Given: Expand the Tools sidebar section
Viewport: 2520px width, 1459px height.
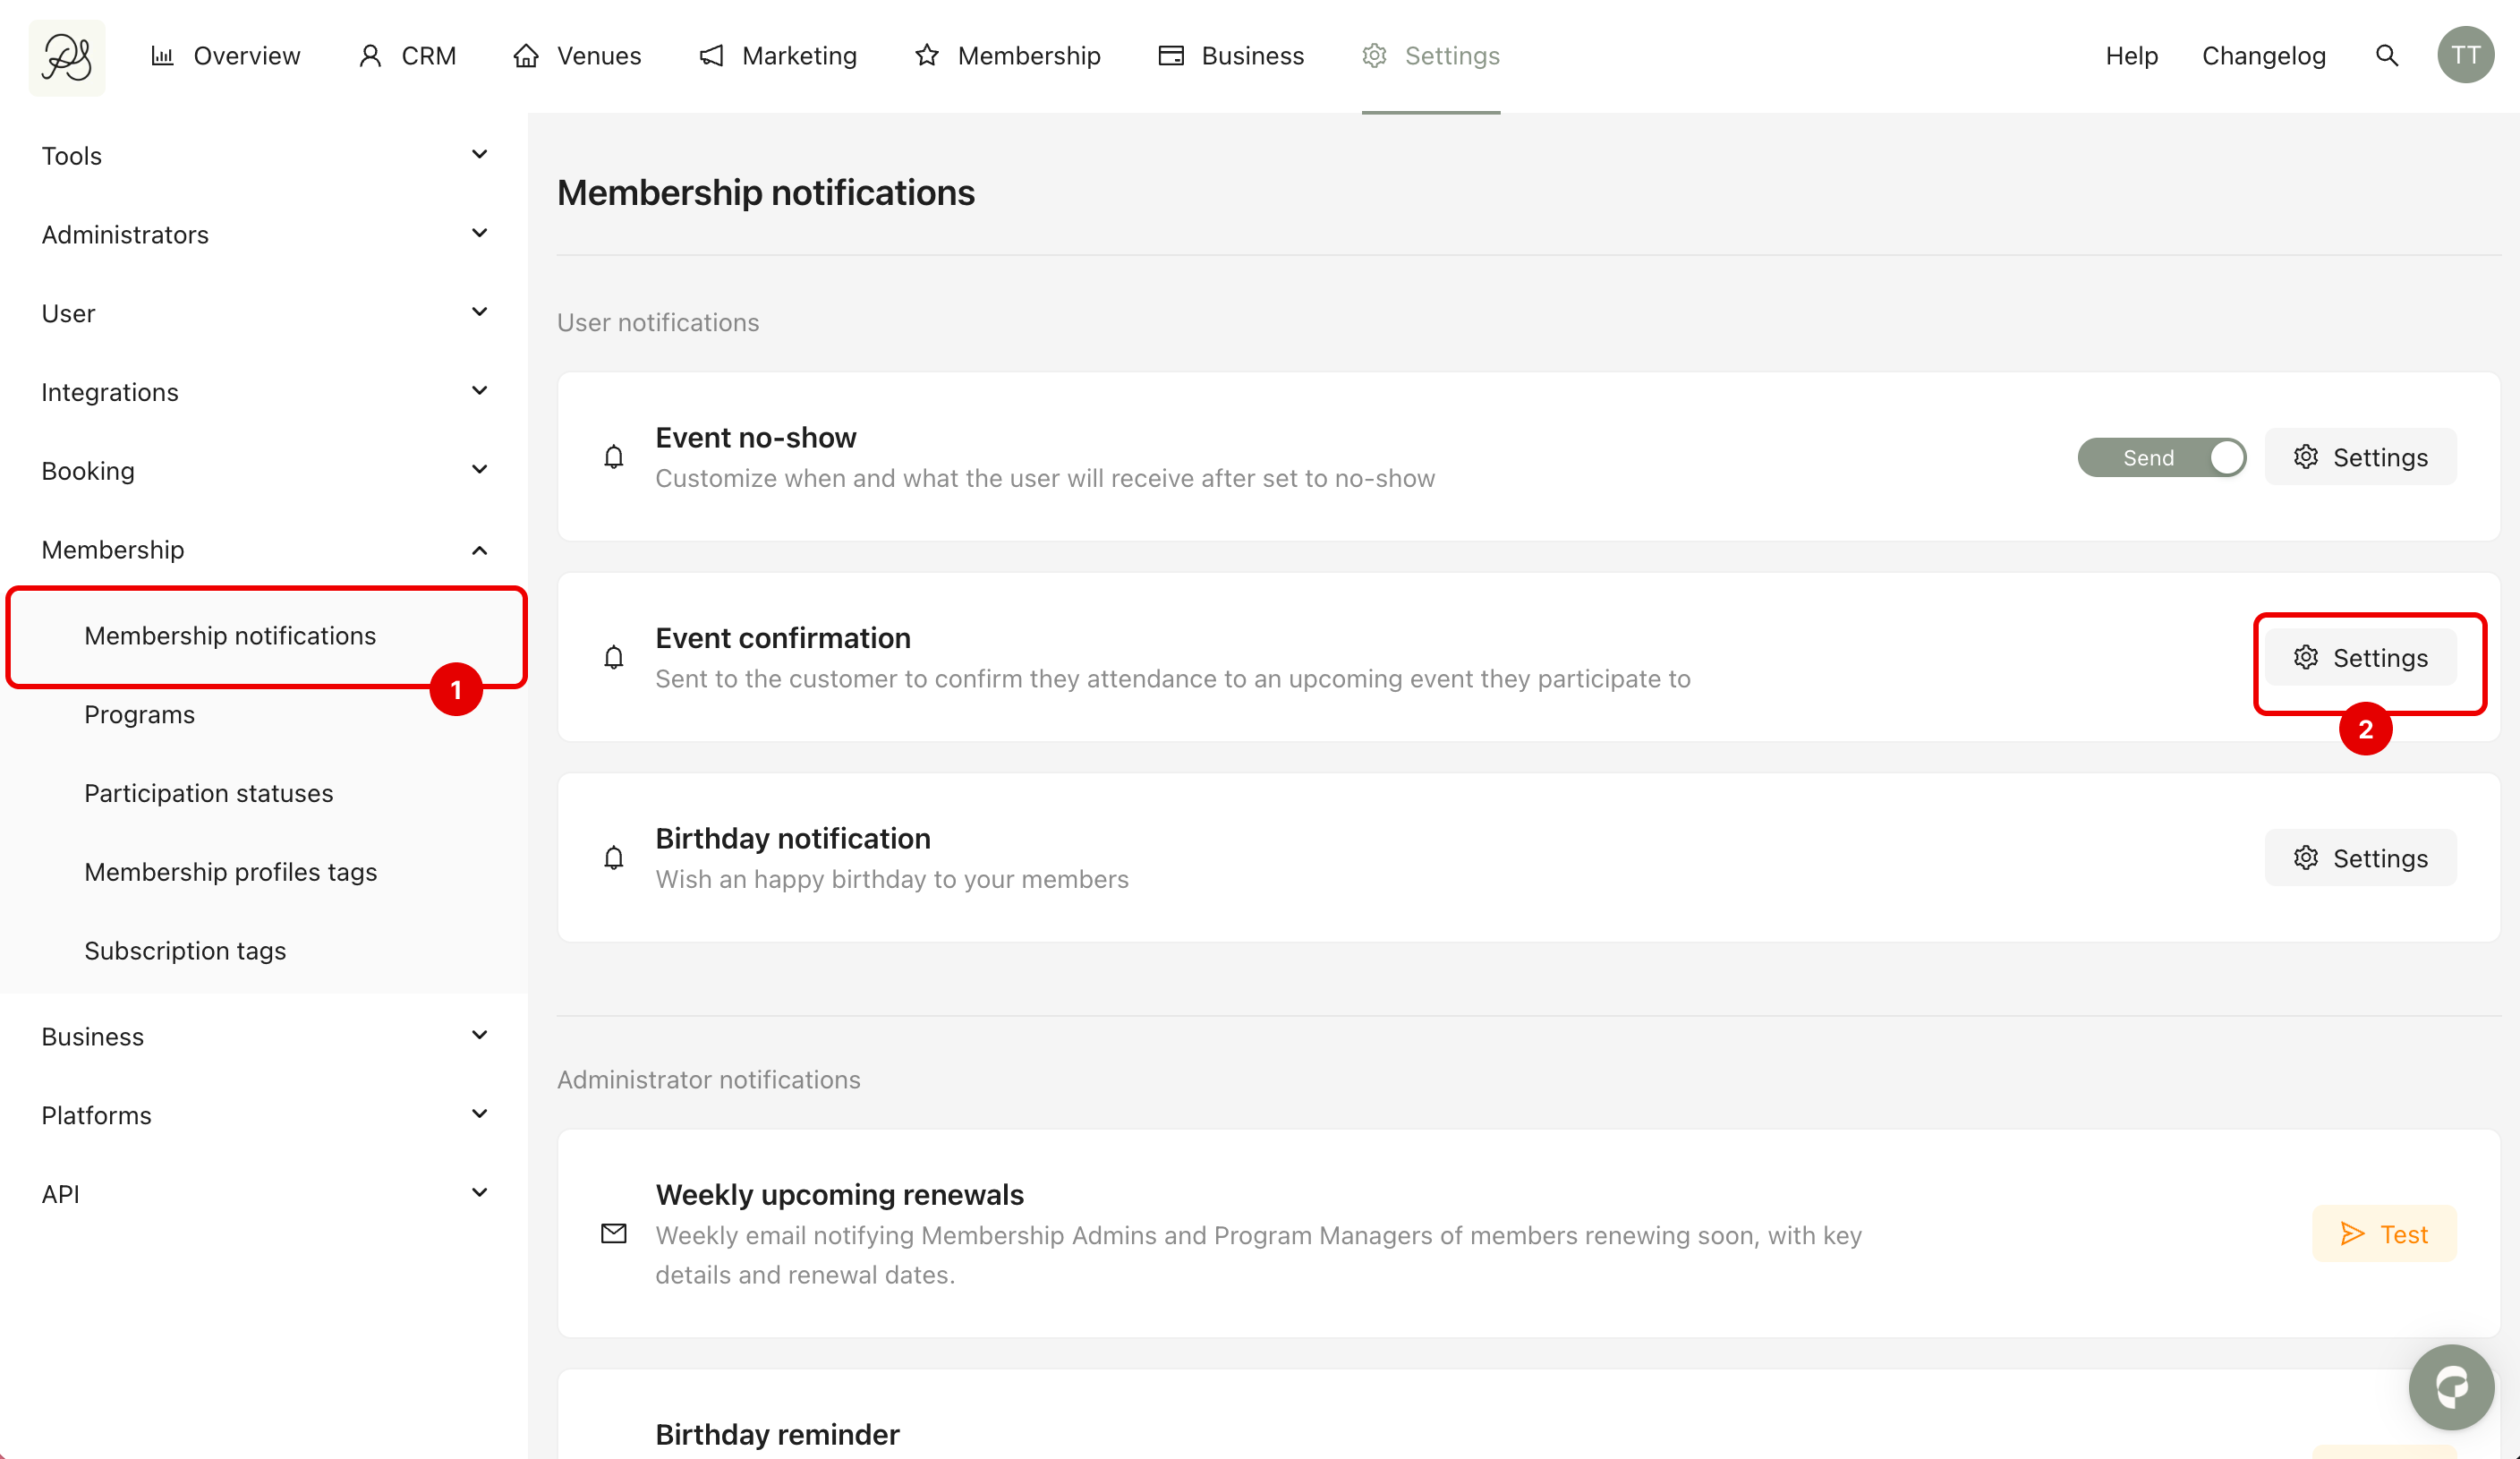Looking at the screenshot, I should 263,155.
